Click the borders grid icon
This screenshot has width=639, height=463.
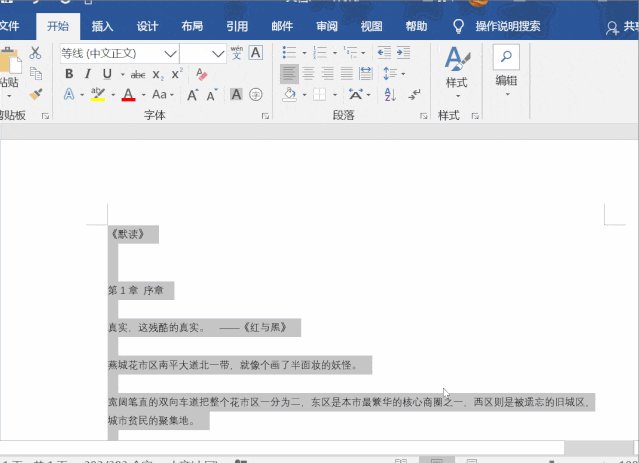(320, 95)
